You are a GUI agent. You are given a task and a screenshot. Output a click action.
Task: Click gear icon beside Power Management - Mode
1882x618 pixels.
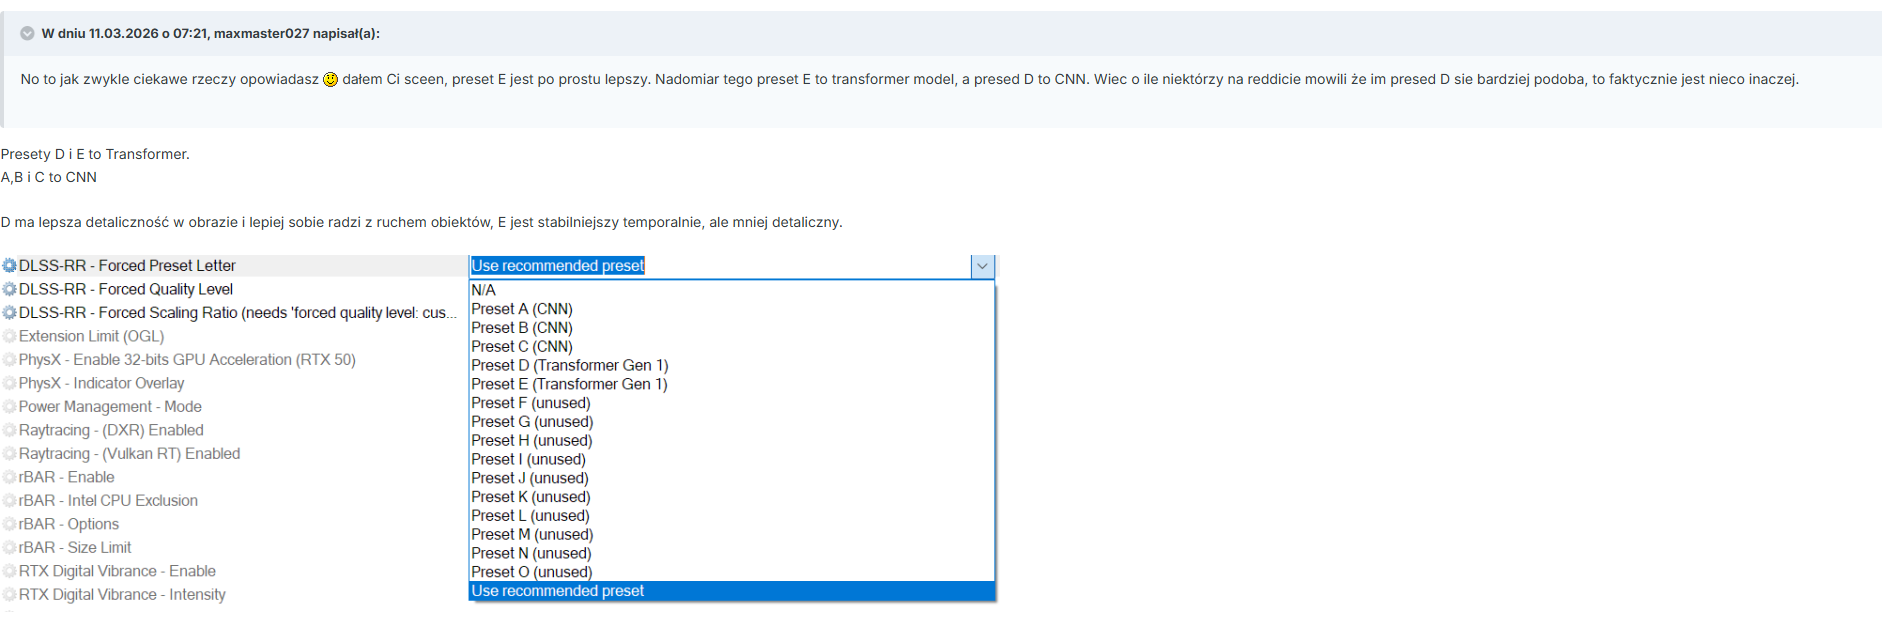click(x=9, y=407)
